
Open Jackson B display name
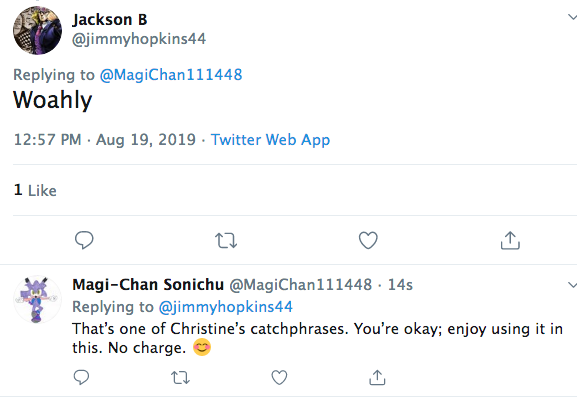[x=110, y=20]
